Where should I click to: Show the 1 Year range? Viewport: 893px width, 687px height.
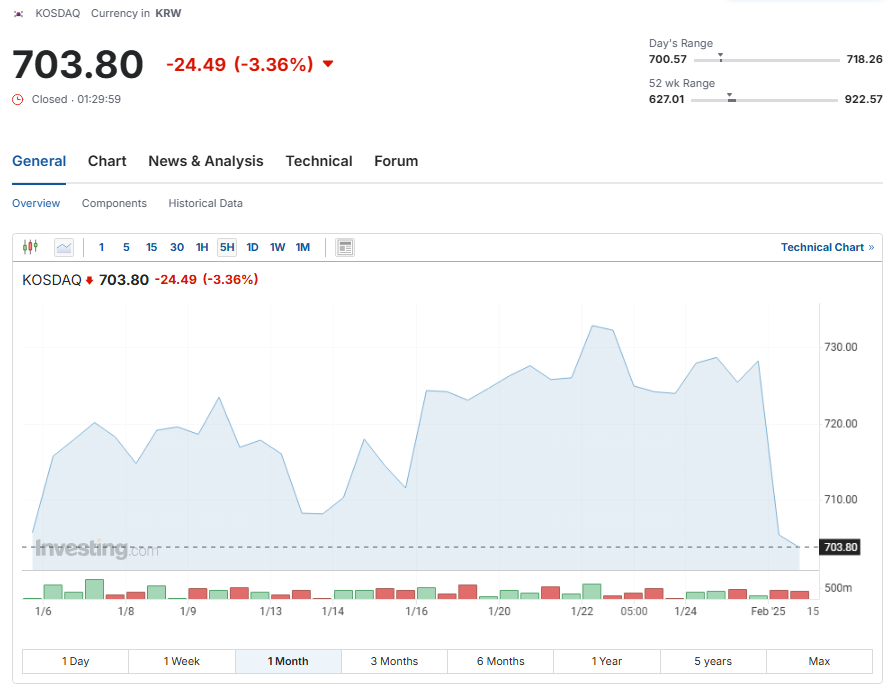click(607, 661)
